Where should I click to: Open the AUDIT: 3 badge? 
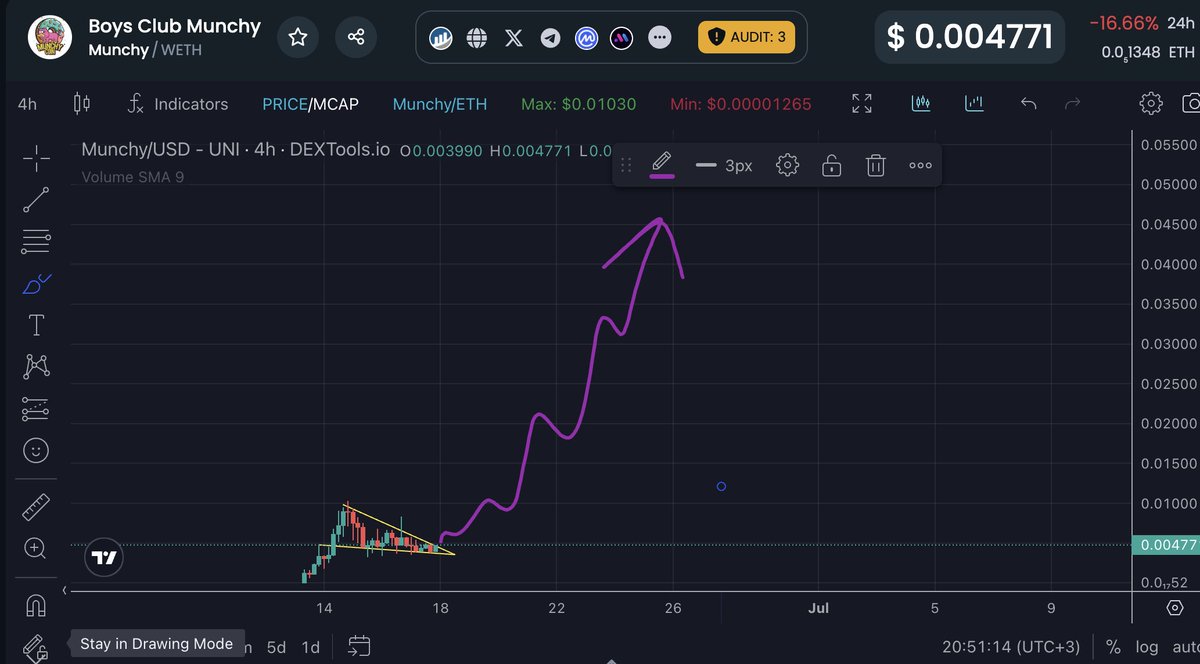click(x=746, y=37)
